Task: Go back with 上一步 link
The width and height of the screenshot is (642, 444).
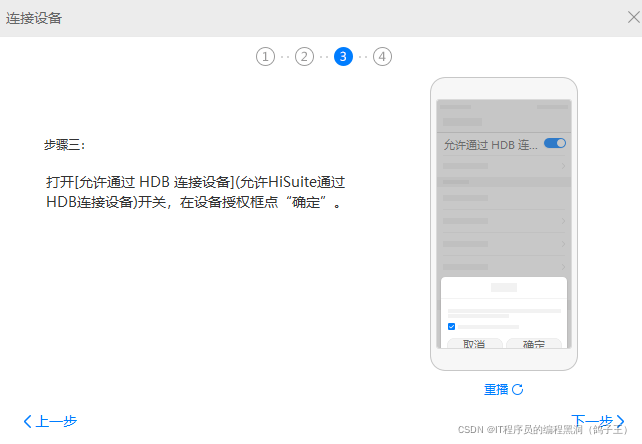Action: point(50,421)
